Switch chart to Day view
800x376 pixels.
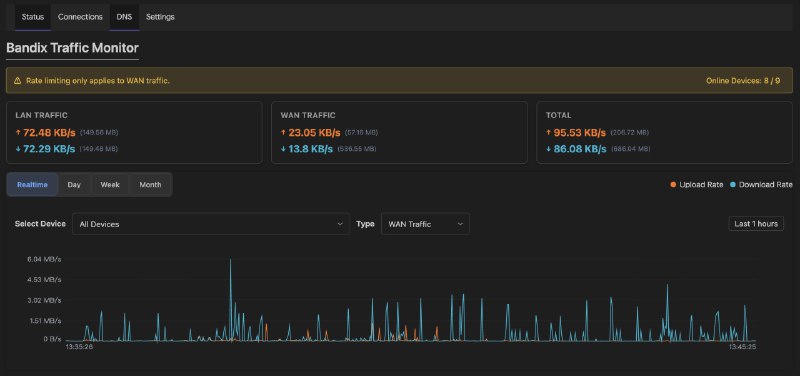click(x=74, y=185)
